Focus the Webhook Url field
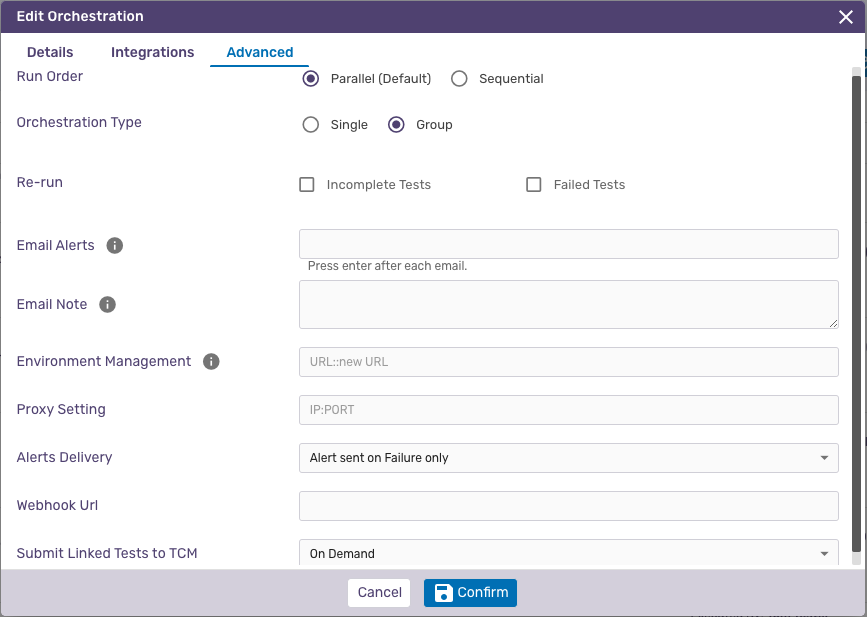The width and height of the screenshot is (867, 617). click(568, 506)
